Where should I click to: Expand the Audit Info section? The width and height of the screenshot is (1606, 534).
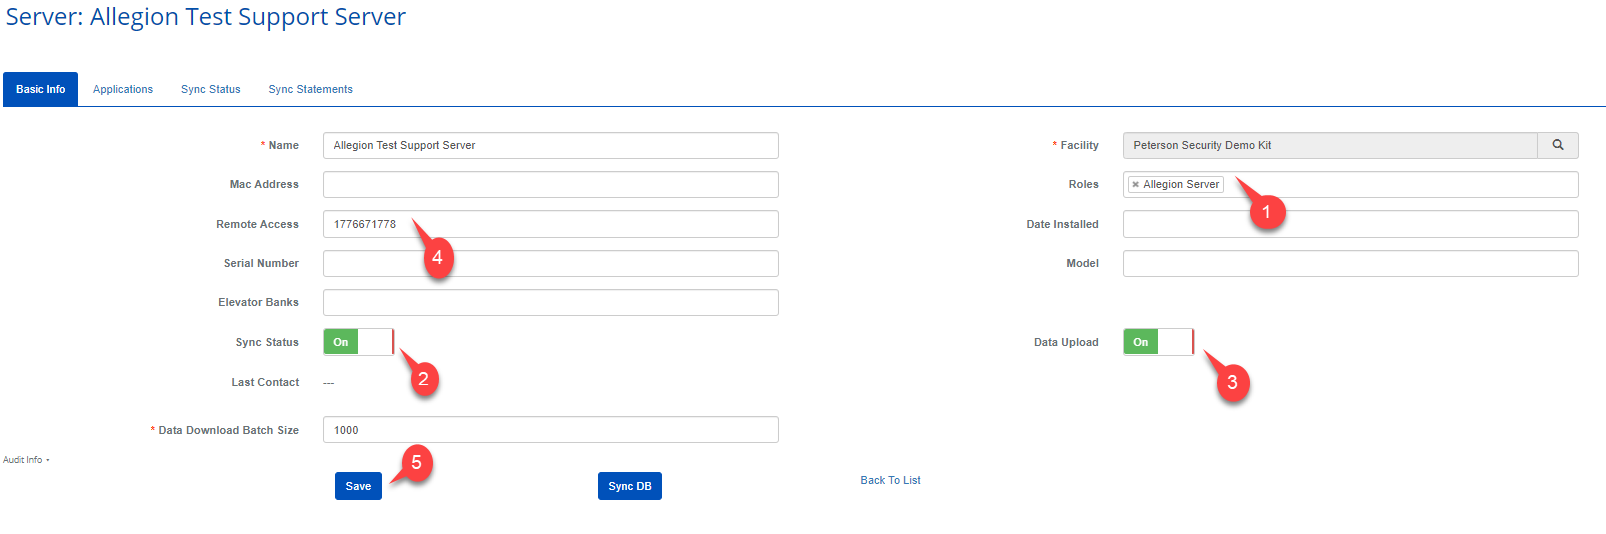[x=26, y=460]
